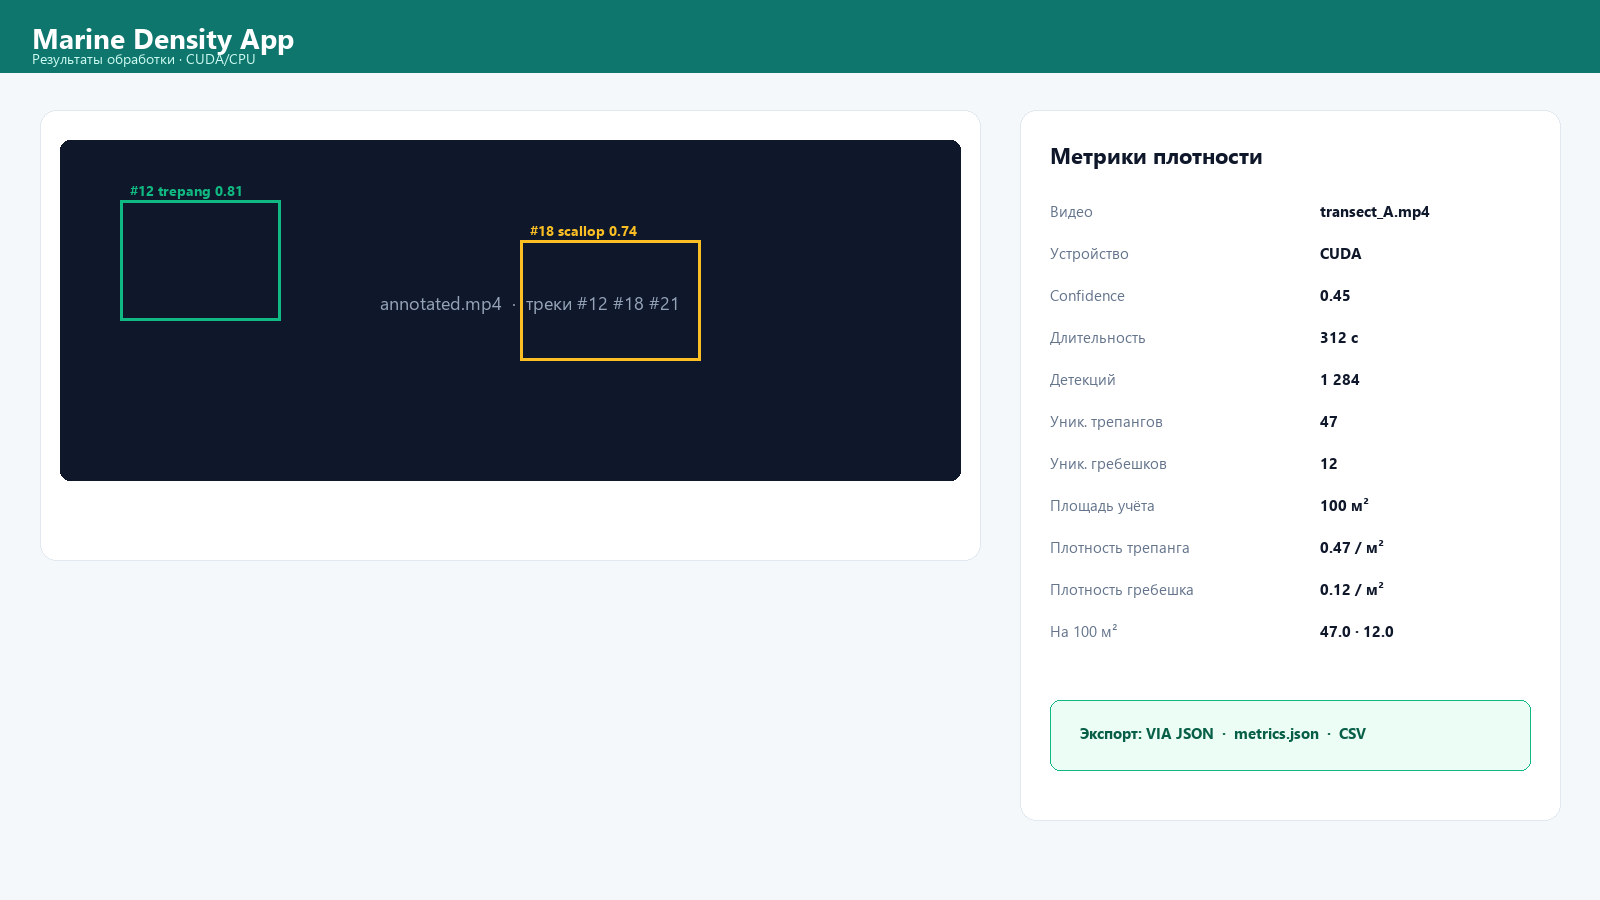Open the VIA JSON export link
The image size is (1600, 900).
click(x=1180, y=734)
